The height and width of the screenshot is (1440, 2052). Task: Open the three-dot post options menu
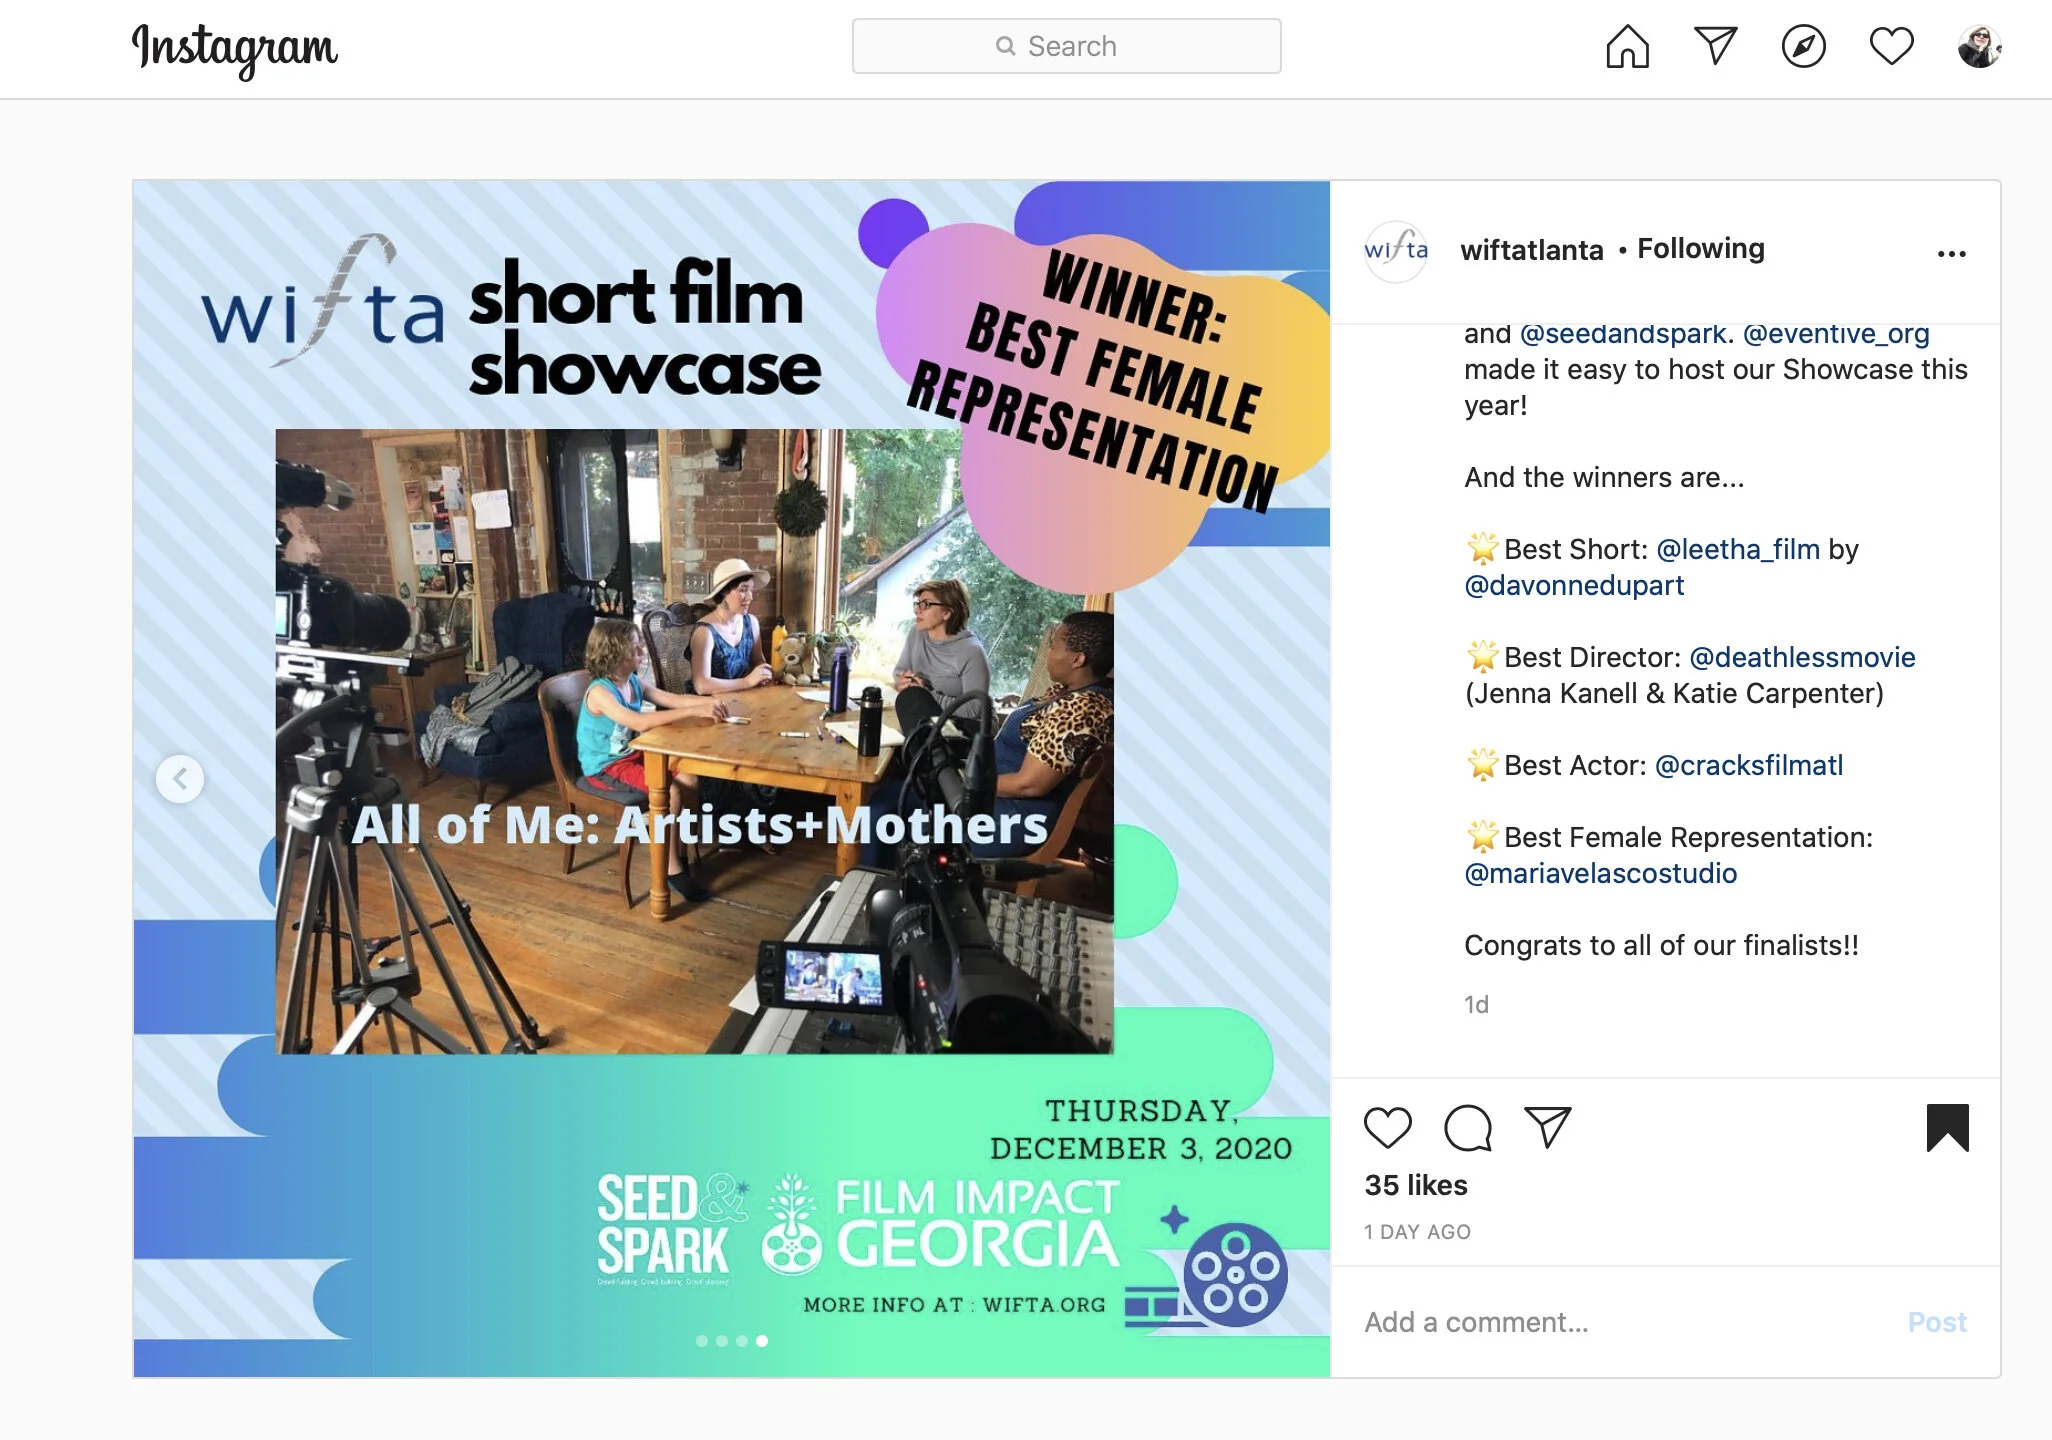(x=1951, y=254)
